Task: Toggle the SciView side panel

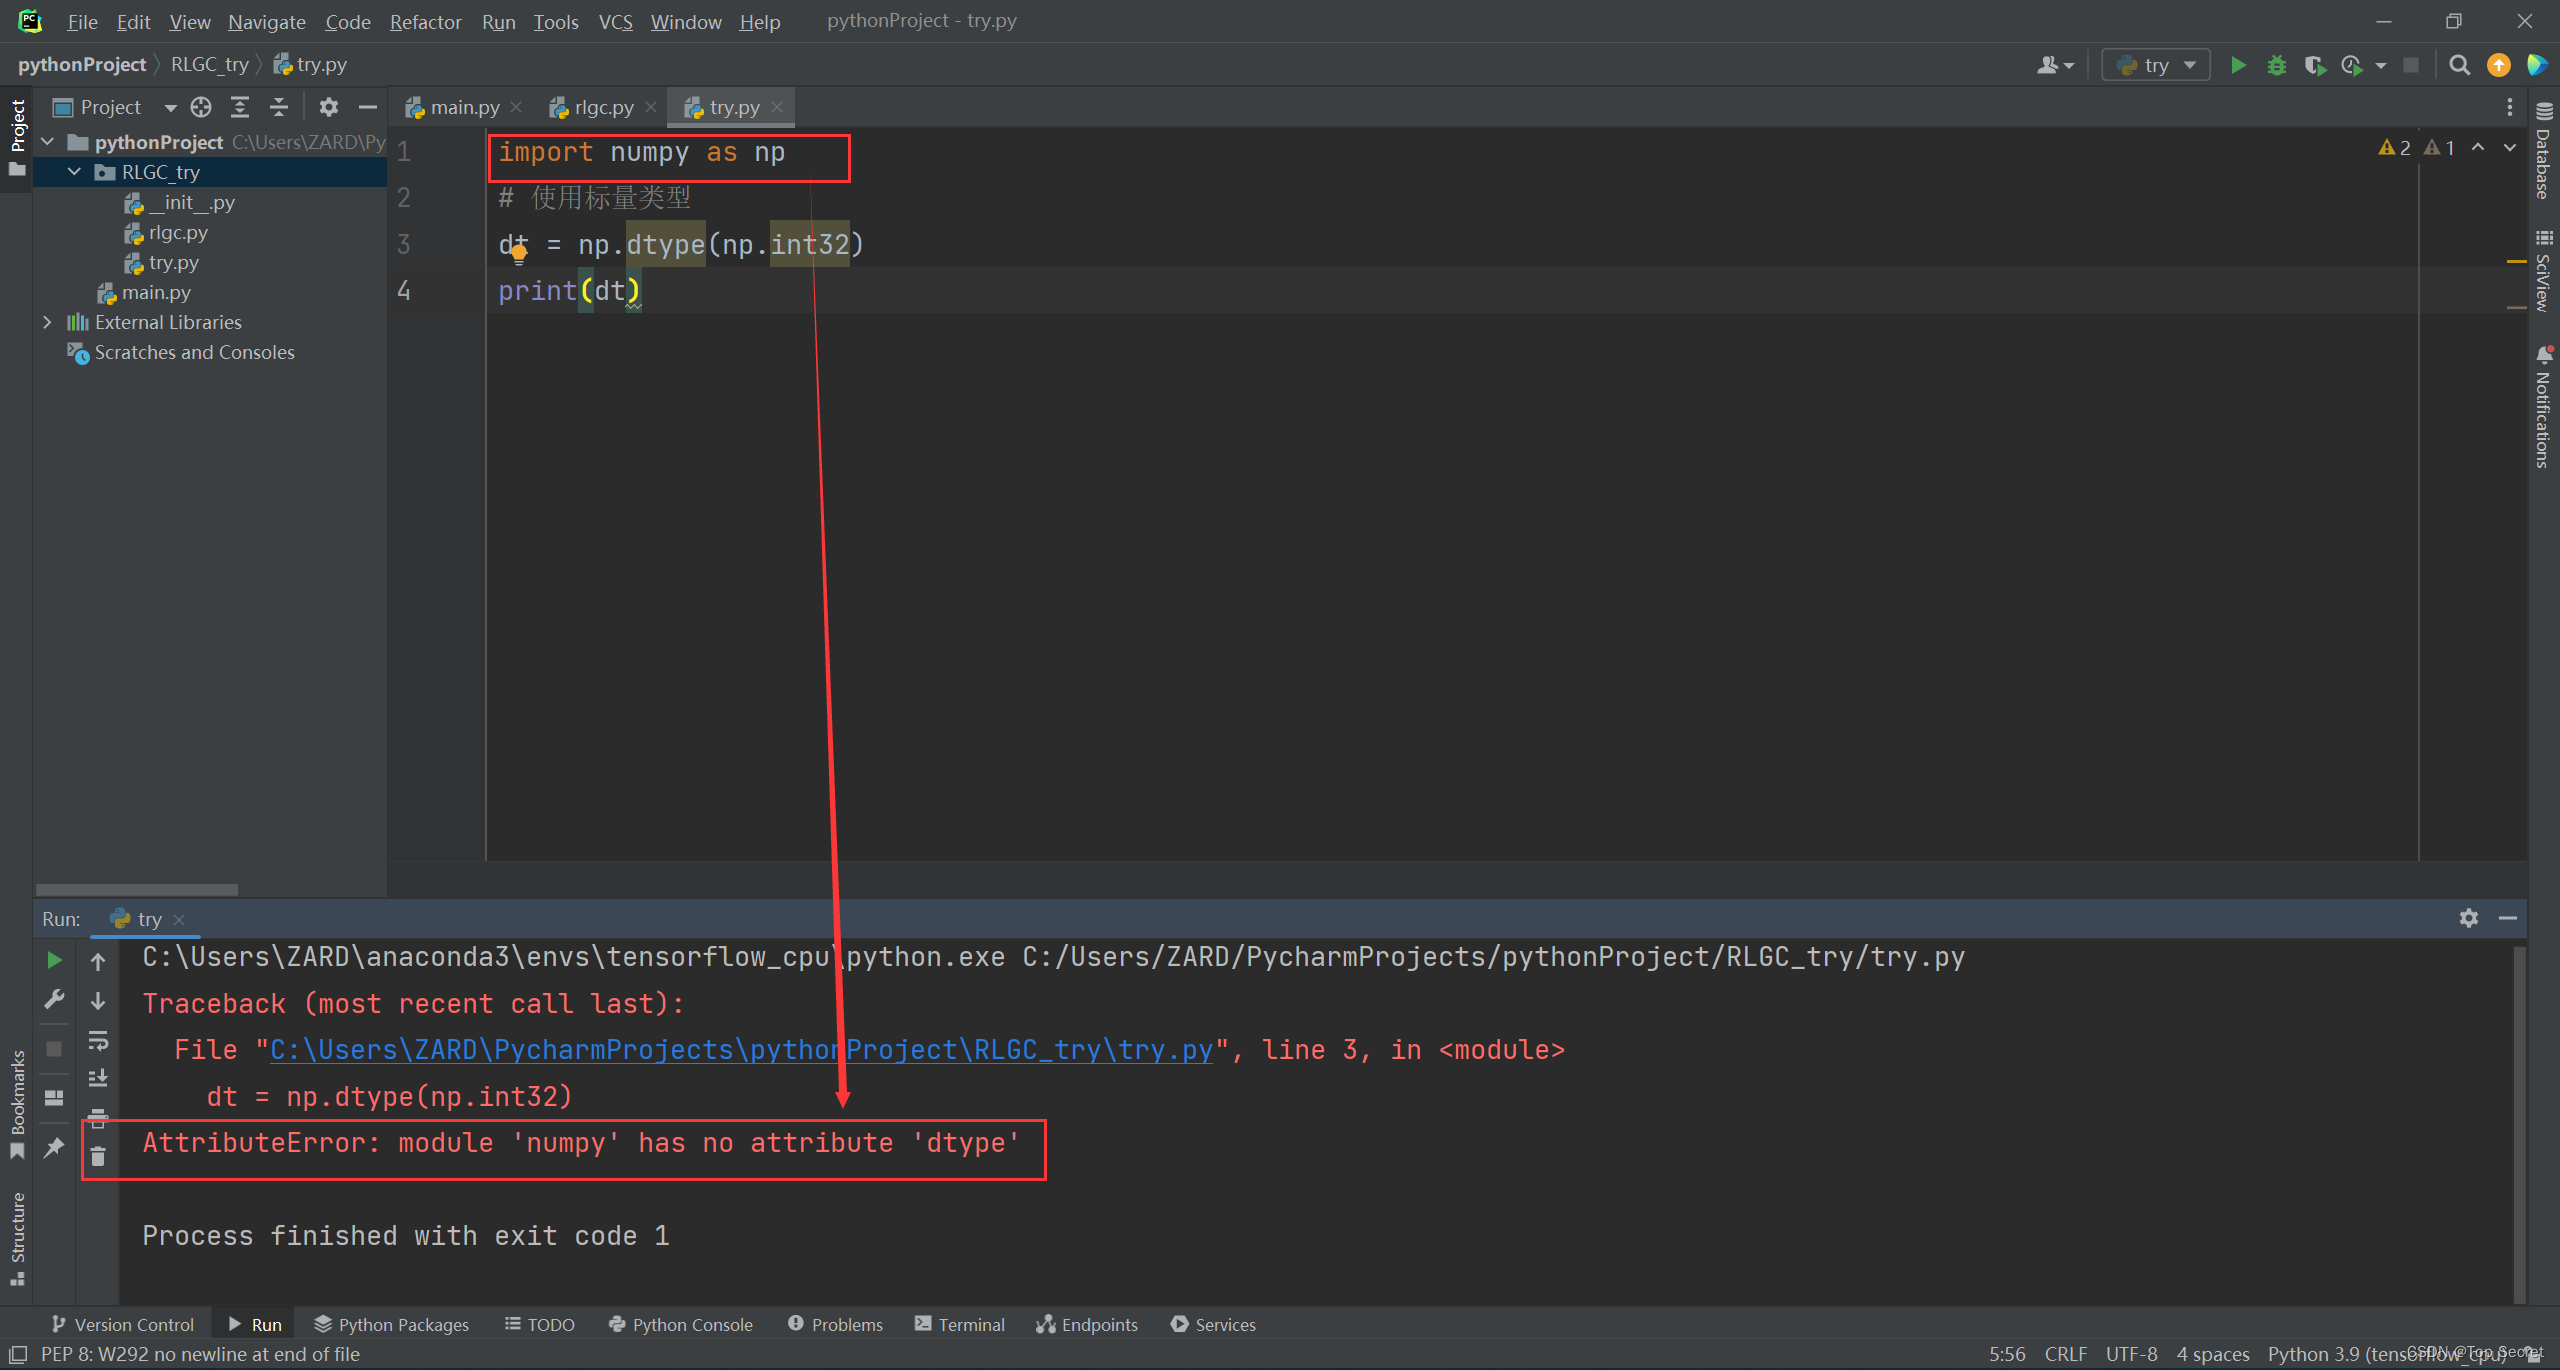Action: [2543, 270]
